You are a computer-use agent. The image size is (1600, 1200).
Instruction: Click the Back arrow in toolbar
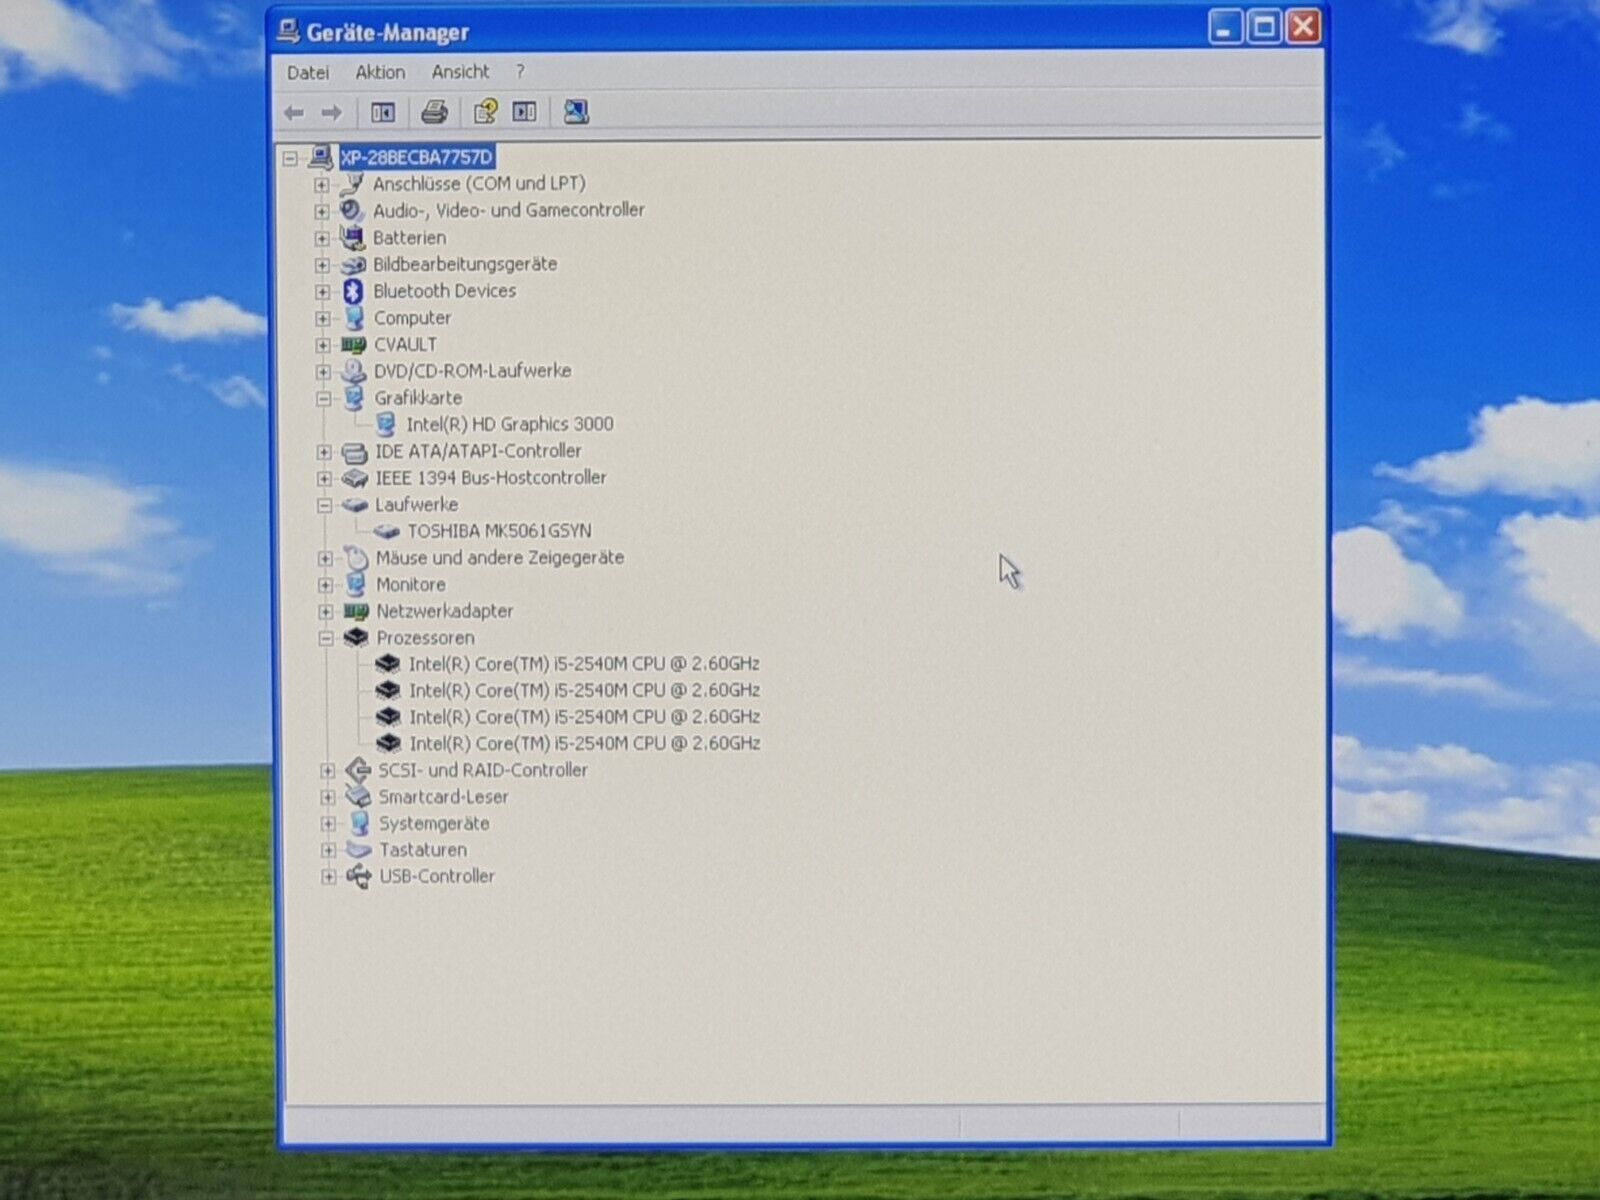(294, 113)
